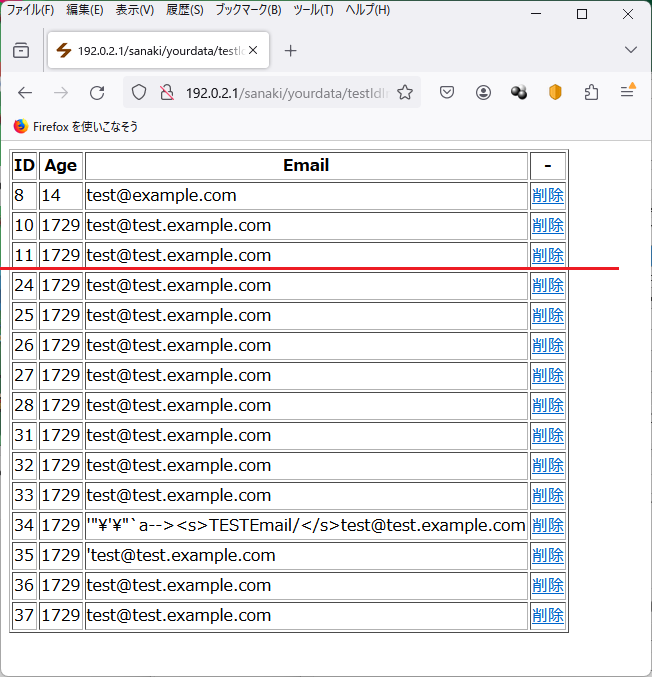Click the test@example.com email cell
The width and height of the screenshot is (652, 677).
click(306, 196)
